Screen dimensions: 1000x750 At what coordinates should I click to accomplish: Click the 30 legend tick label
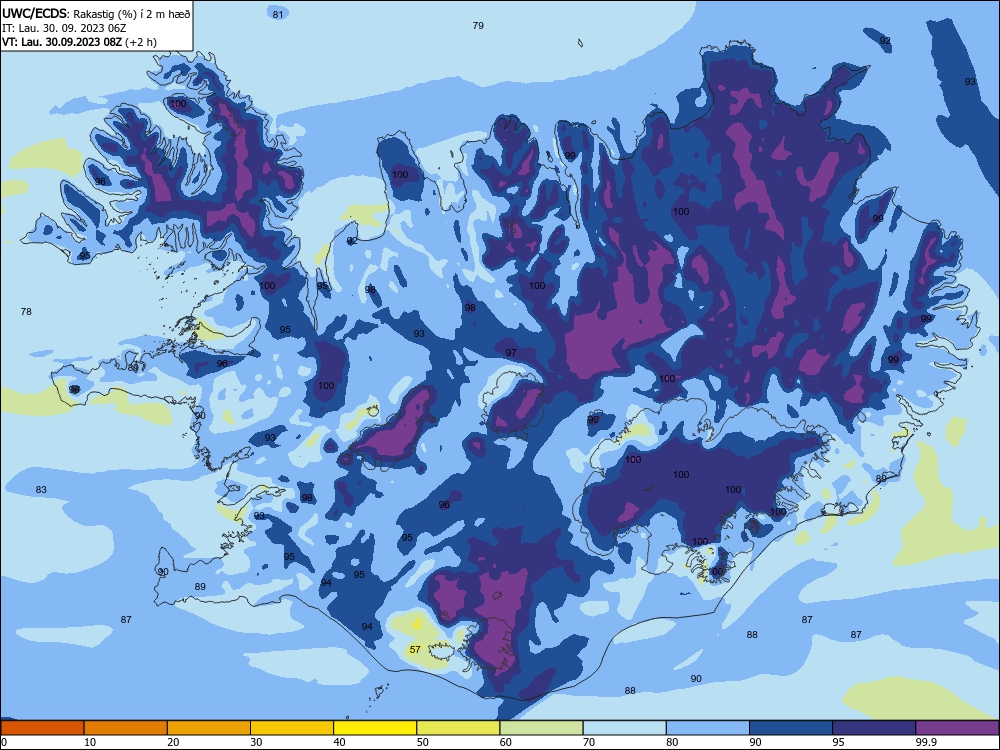pos(256,742)
